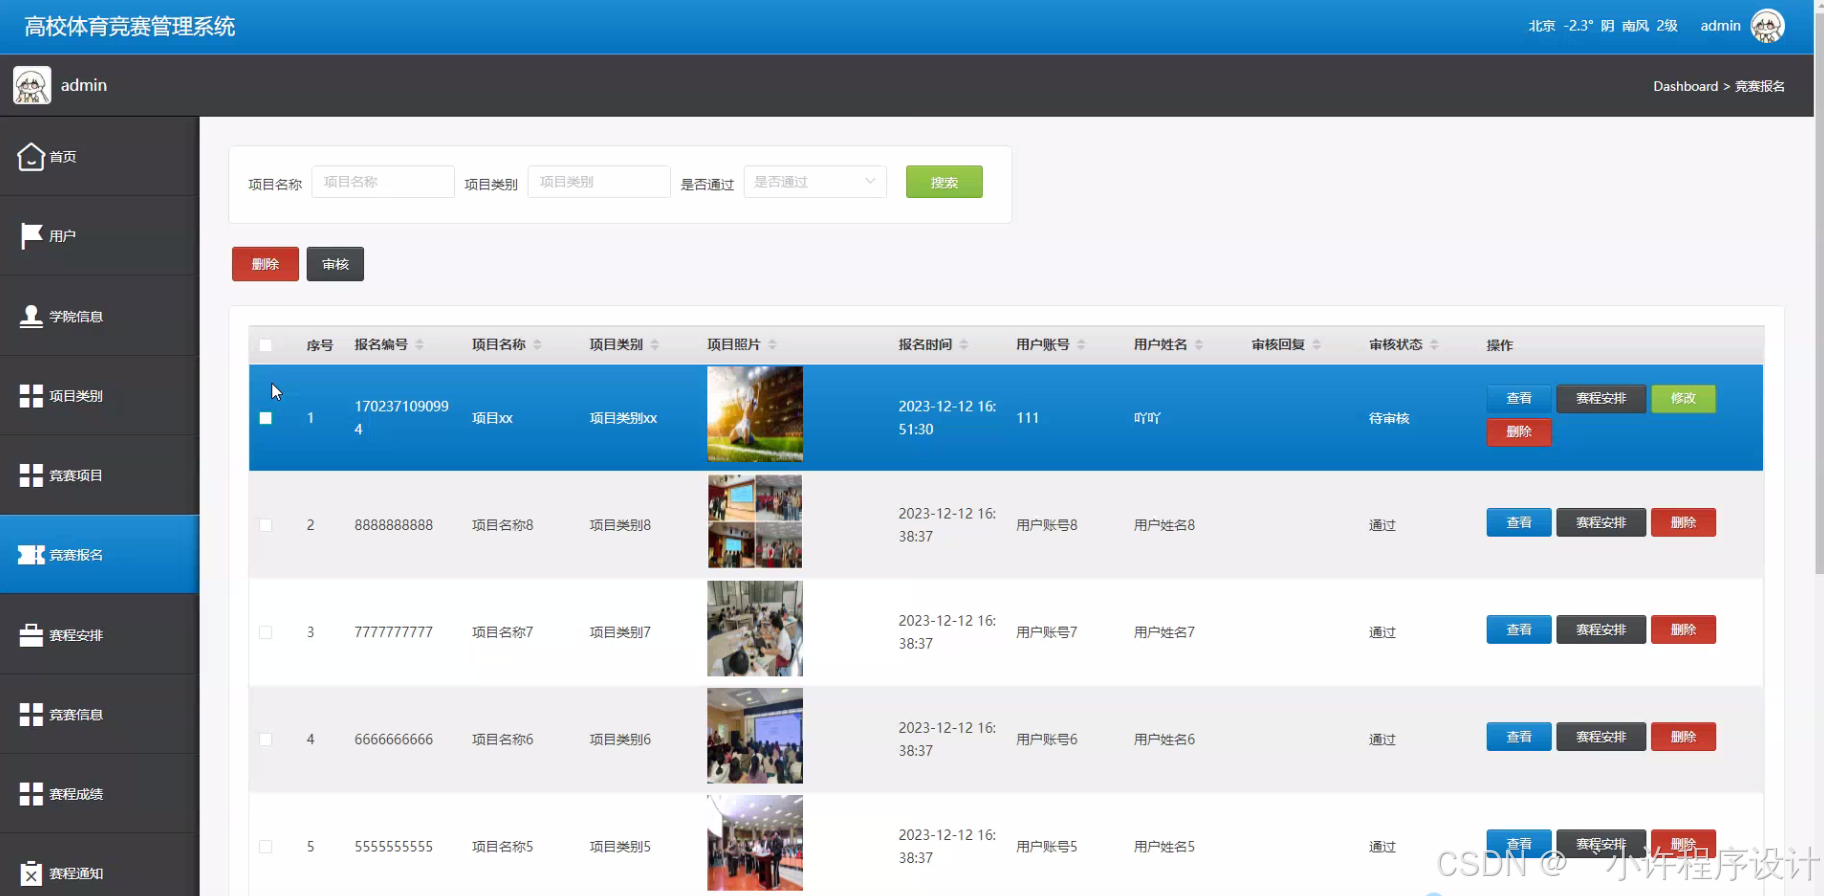Sort by 用户账号 column arrows
Image resolution: width=1824 pixels, height=896 pixels.
(x=1081, y=344)
